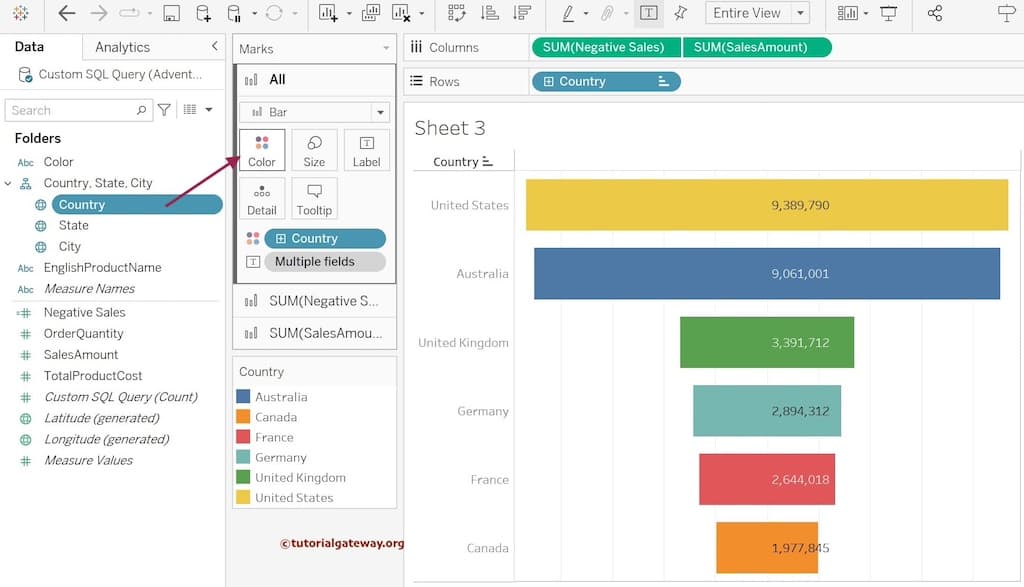Click the tutorialgateway.org link
This screenshot has height=587, width=1024.
click(341, 544)
